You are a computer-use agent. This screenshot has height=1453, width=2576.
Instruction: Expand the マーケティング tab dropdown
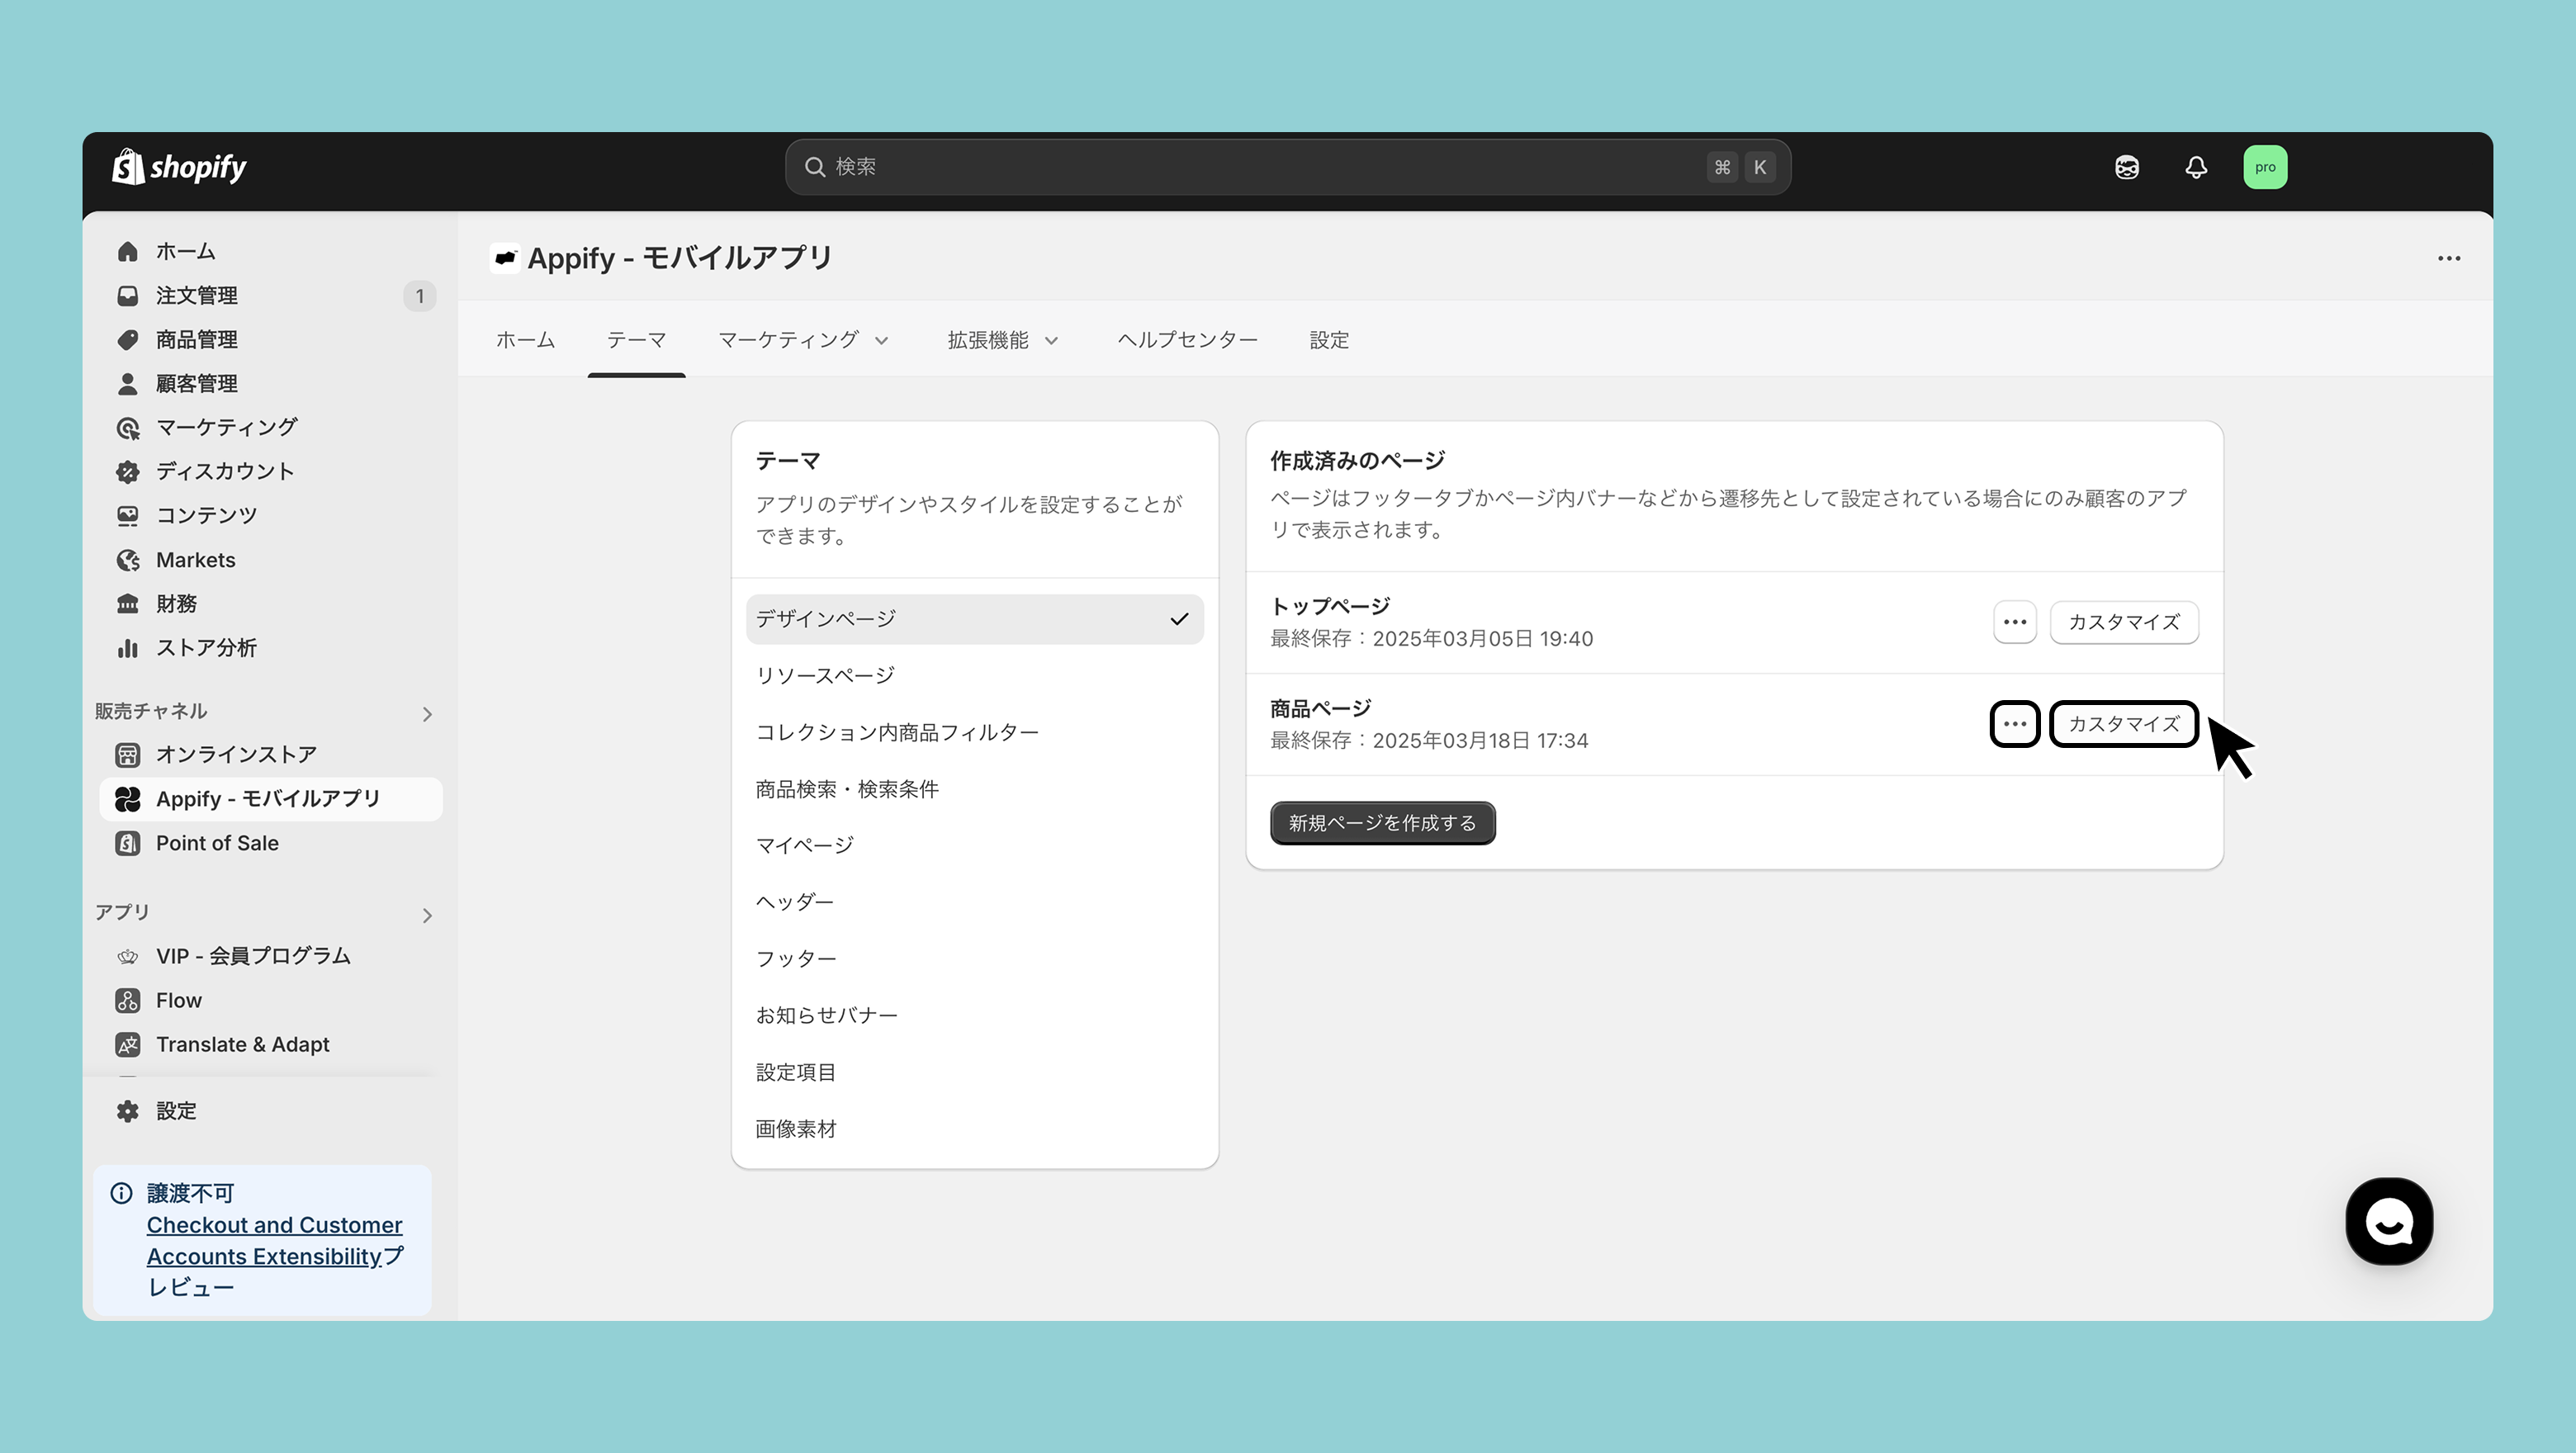coord(803,340)
